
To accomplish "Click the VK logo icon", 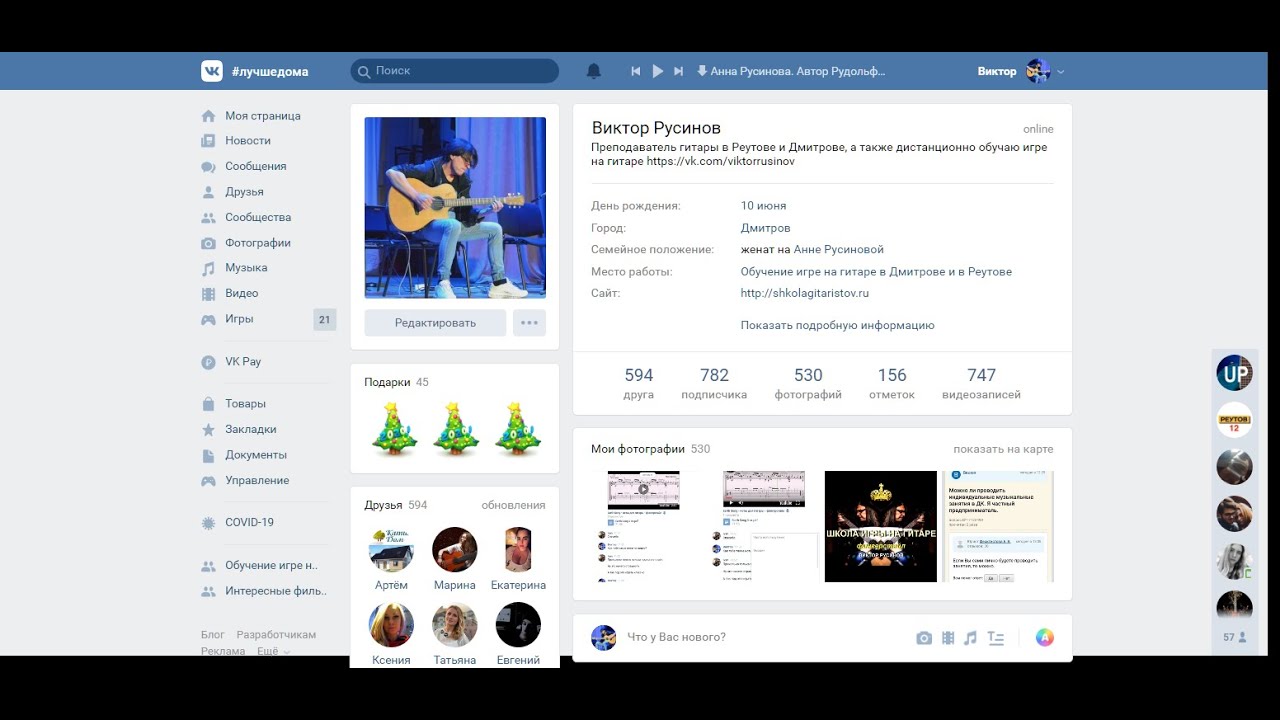I will (x=212, y=71).
